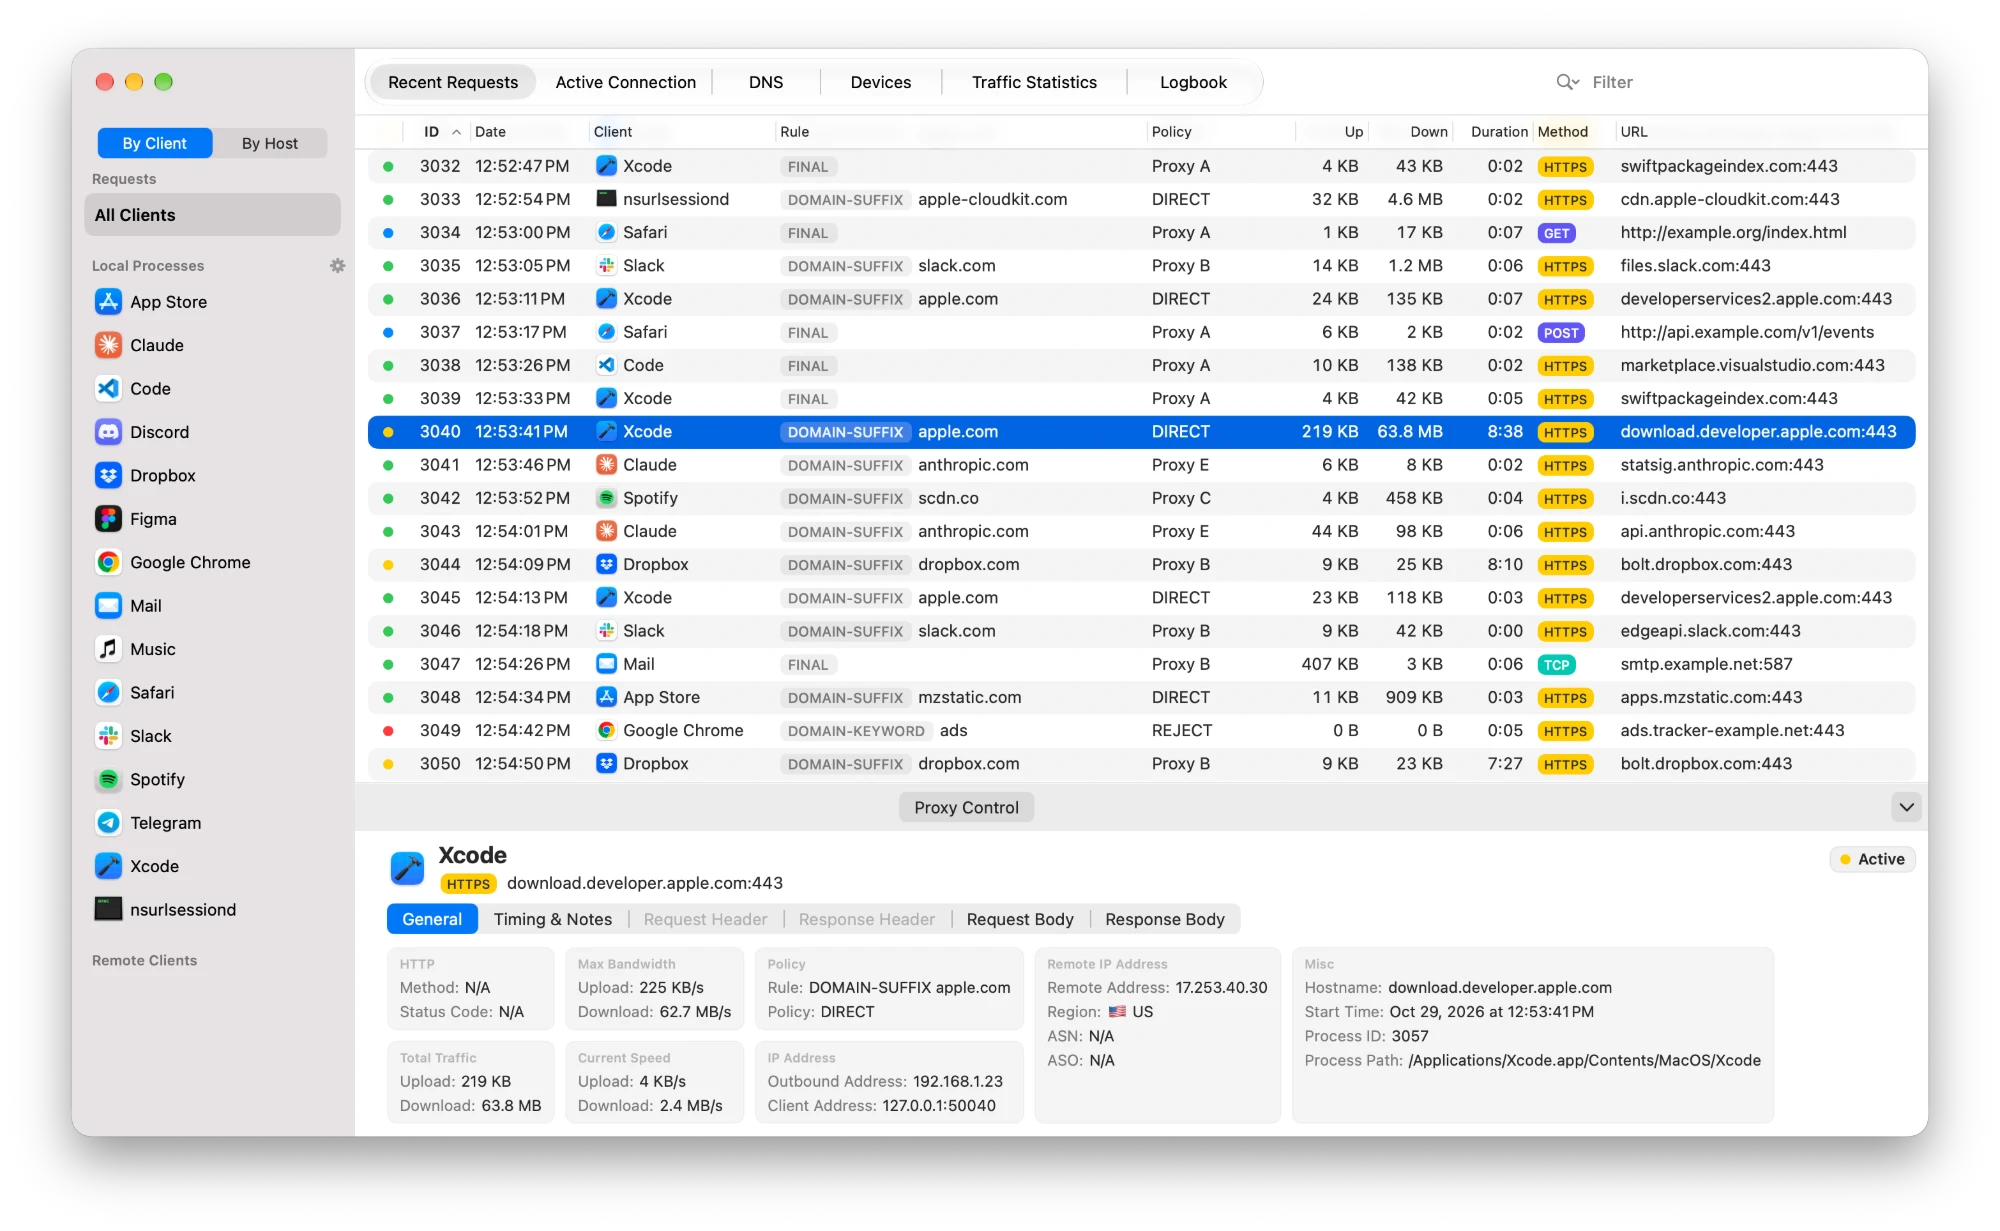The height and width of the screenshot is (1231, 2000).
Task: Click the Local Processes gear icon
Action: pos(337,266)
